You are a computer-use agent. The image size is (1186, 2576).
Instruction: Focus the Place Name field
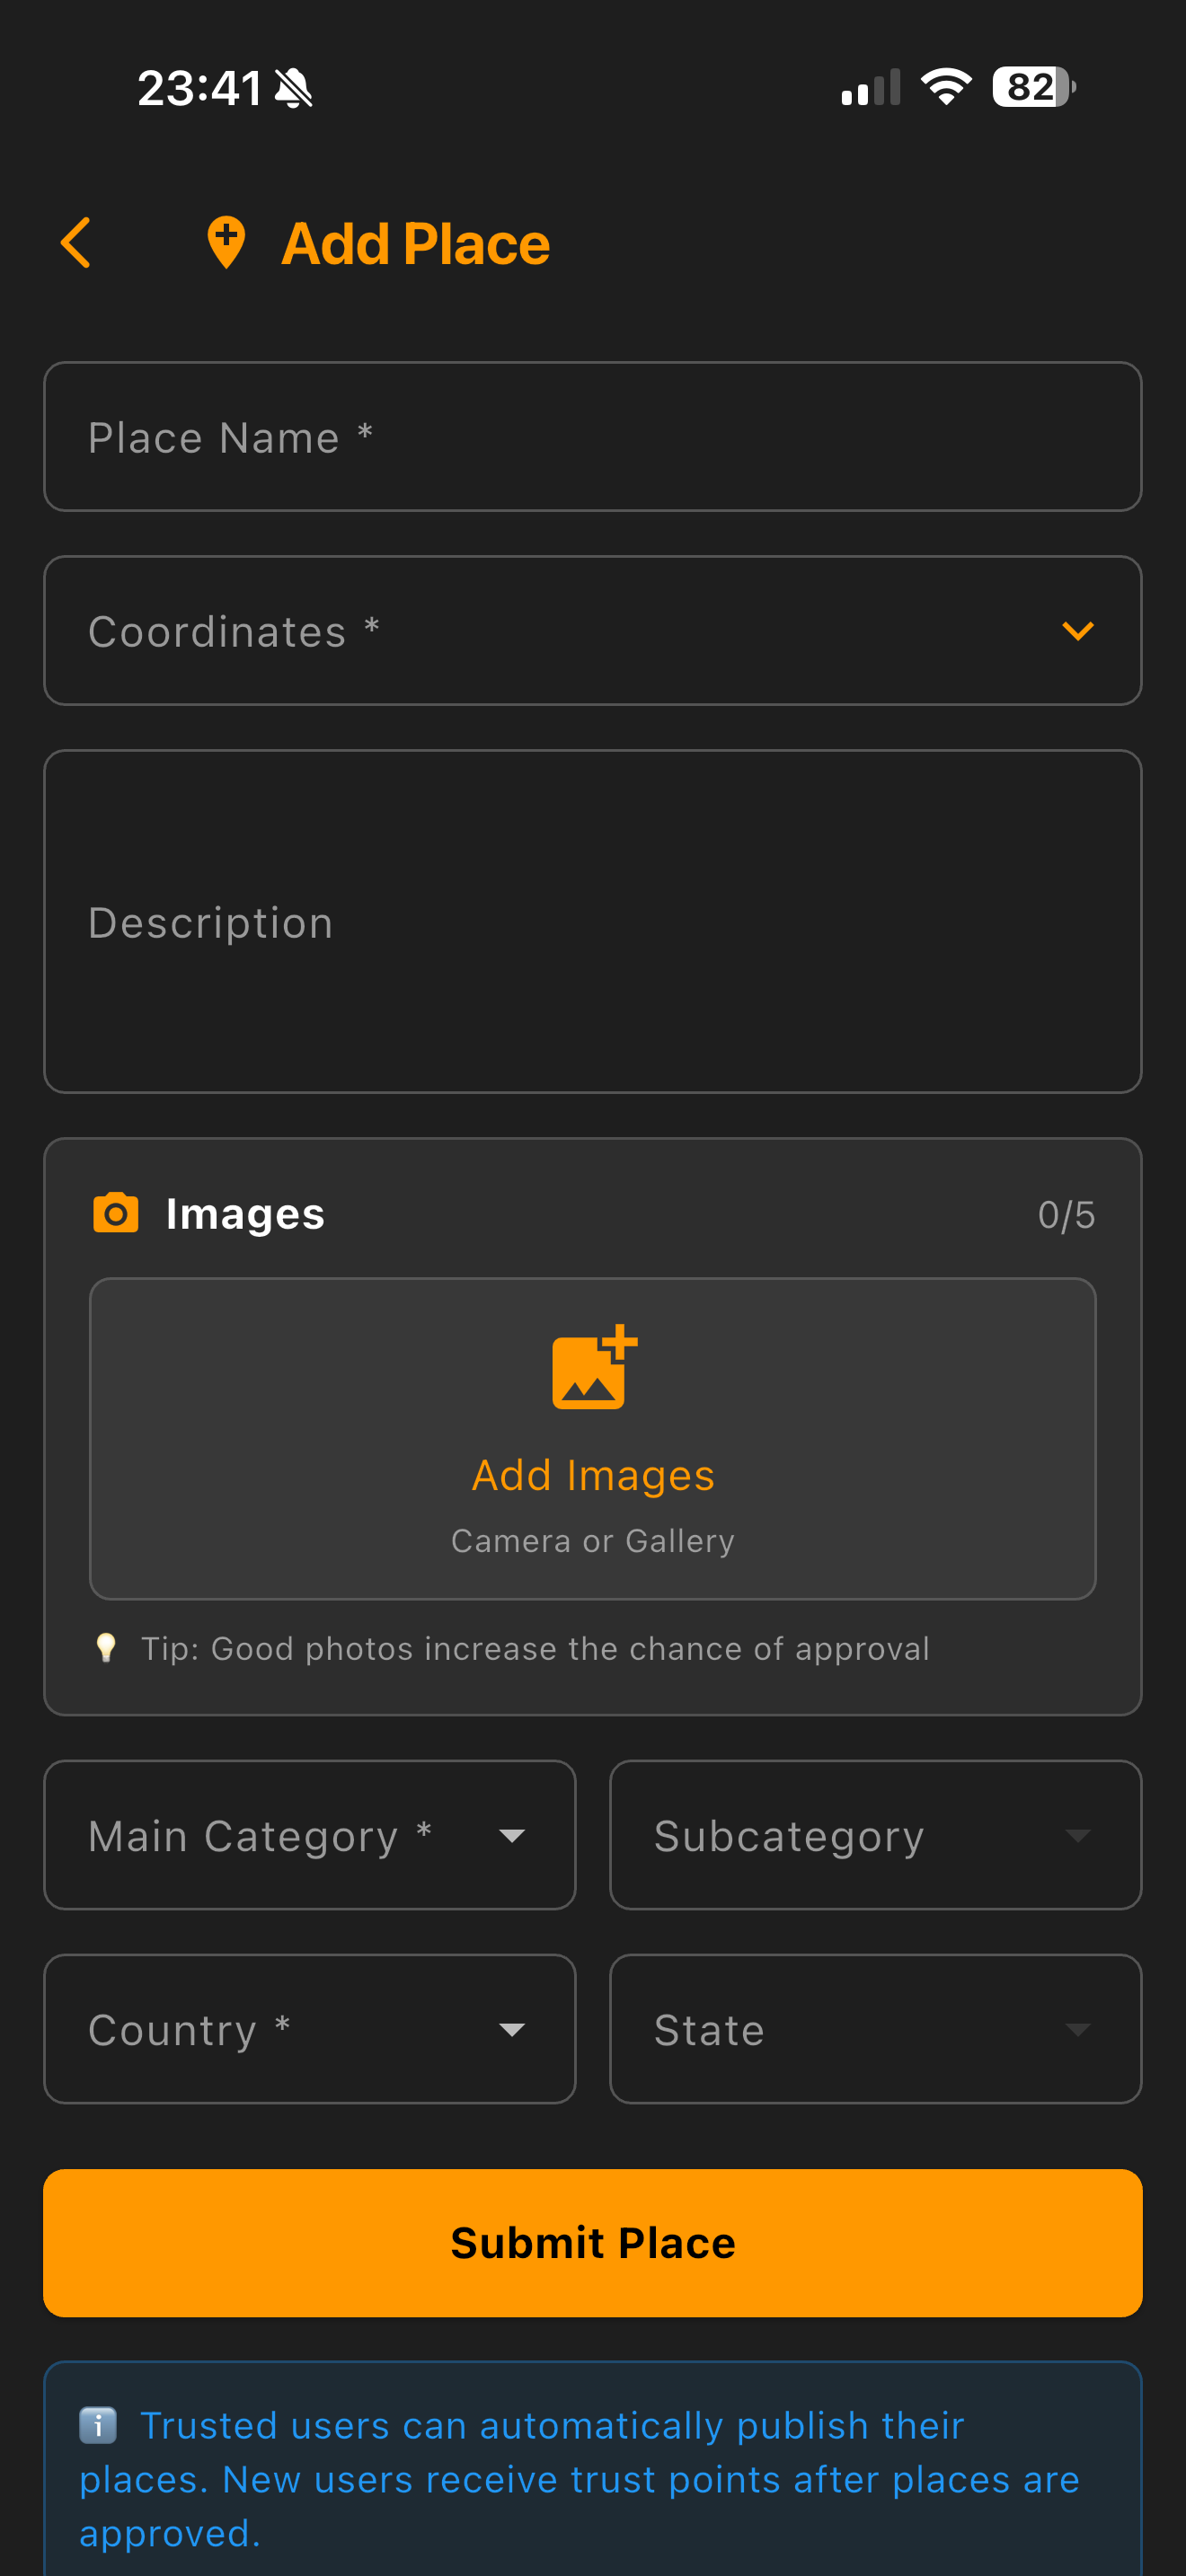[x=593, y=437]
